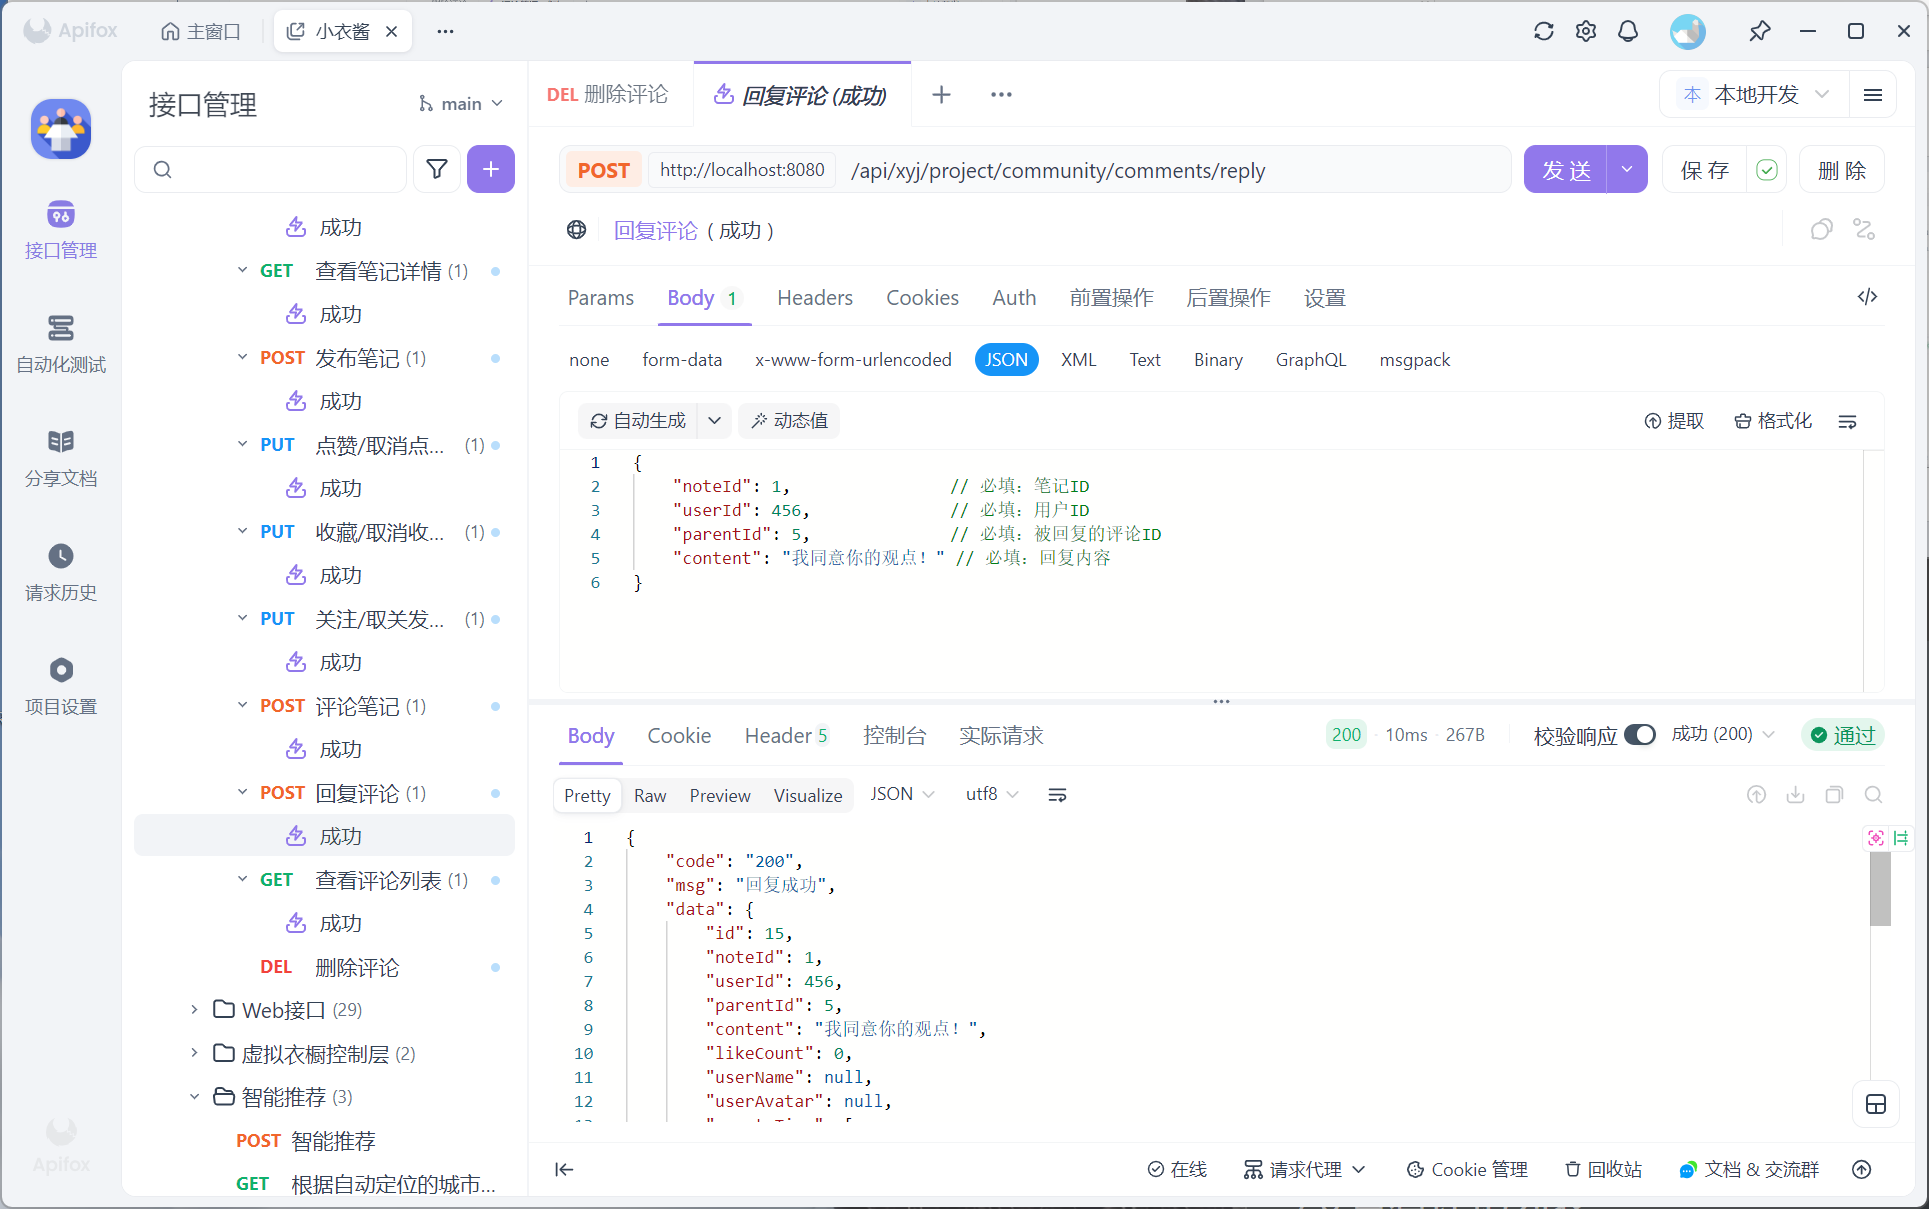Click the filter funnel icon
The height and width of the screenshot is (1209, 1929).
[437, 169]
